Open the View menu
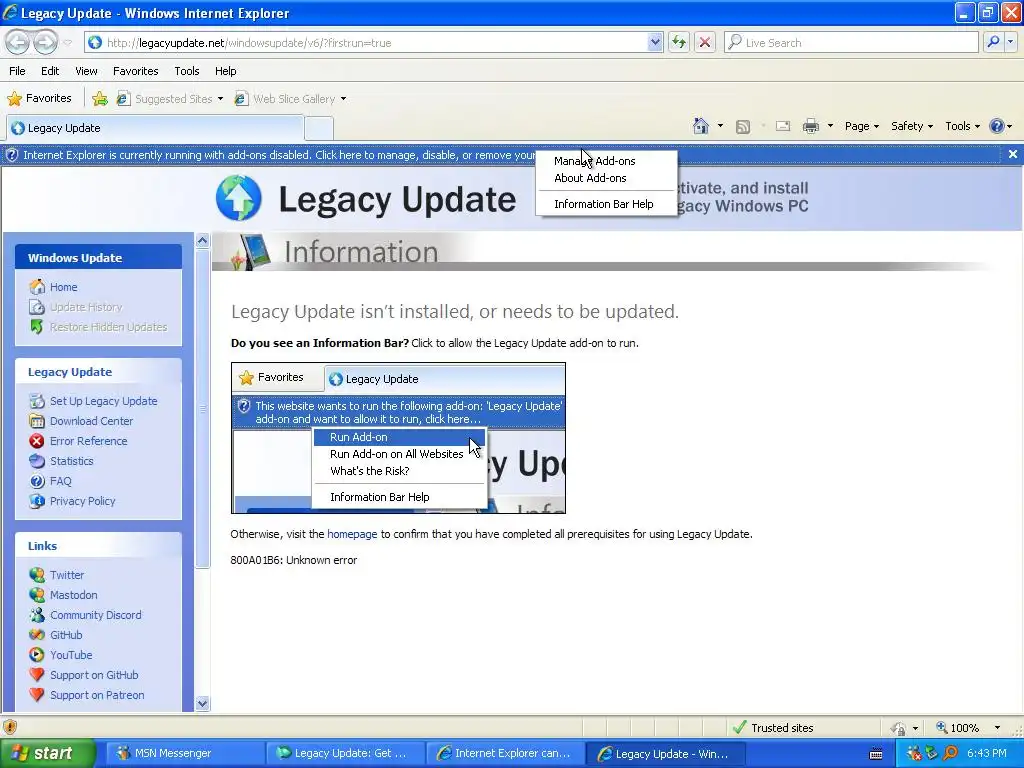 (x=86, y=71)
